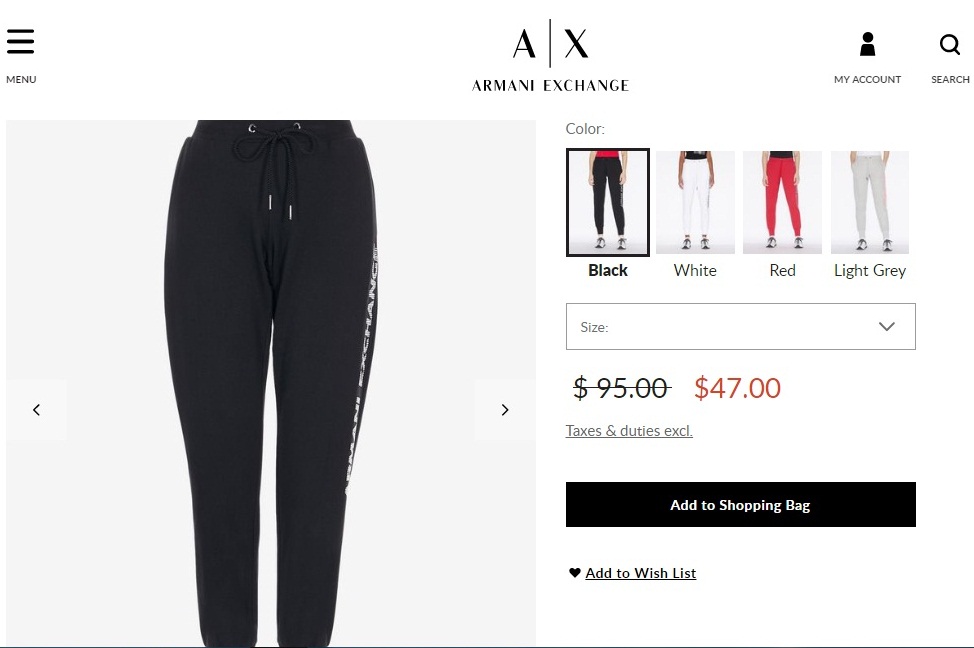Click the Add to Shopping Bag button
The height and width of the screenshot is (648, 974).
tap(740, 504)
